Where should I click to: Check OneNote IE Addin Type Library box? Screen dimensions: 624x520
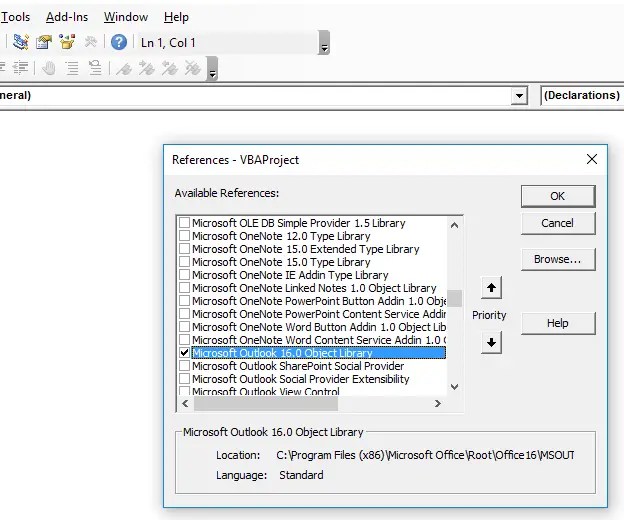184,275
